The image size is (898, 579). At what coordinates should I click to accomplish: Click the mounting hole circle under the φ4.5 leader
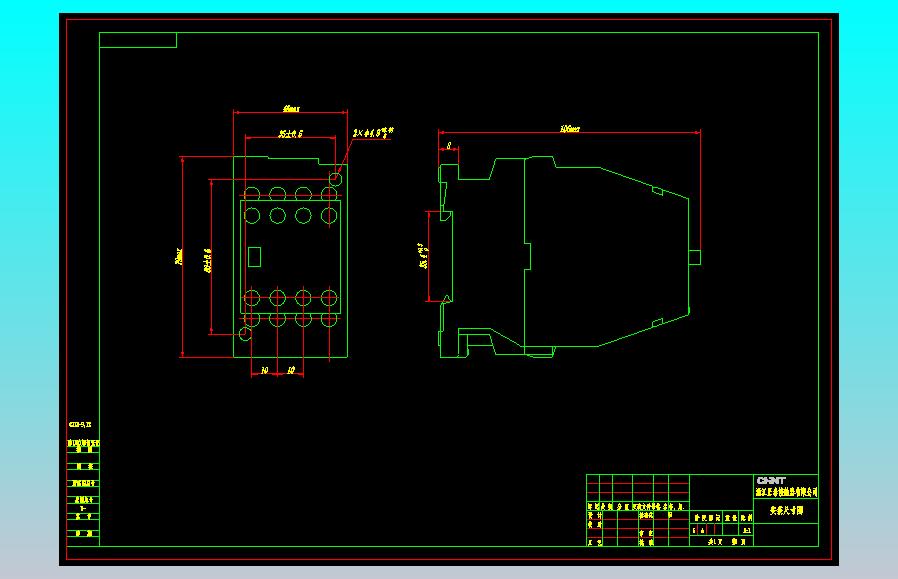[x=336, y=179]
